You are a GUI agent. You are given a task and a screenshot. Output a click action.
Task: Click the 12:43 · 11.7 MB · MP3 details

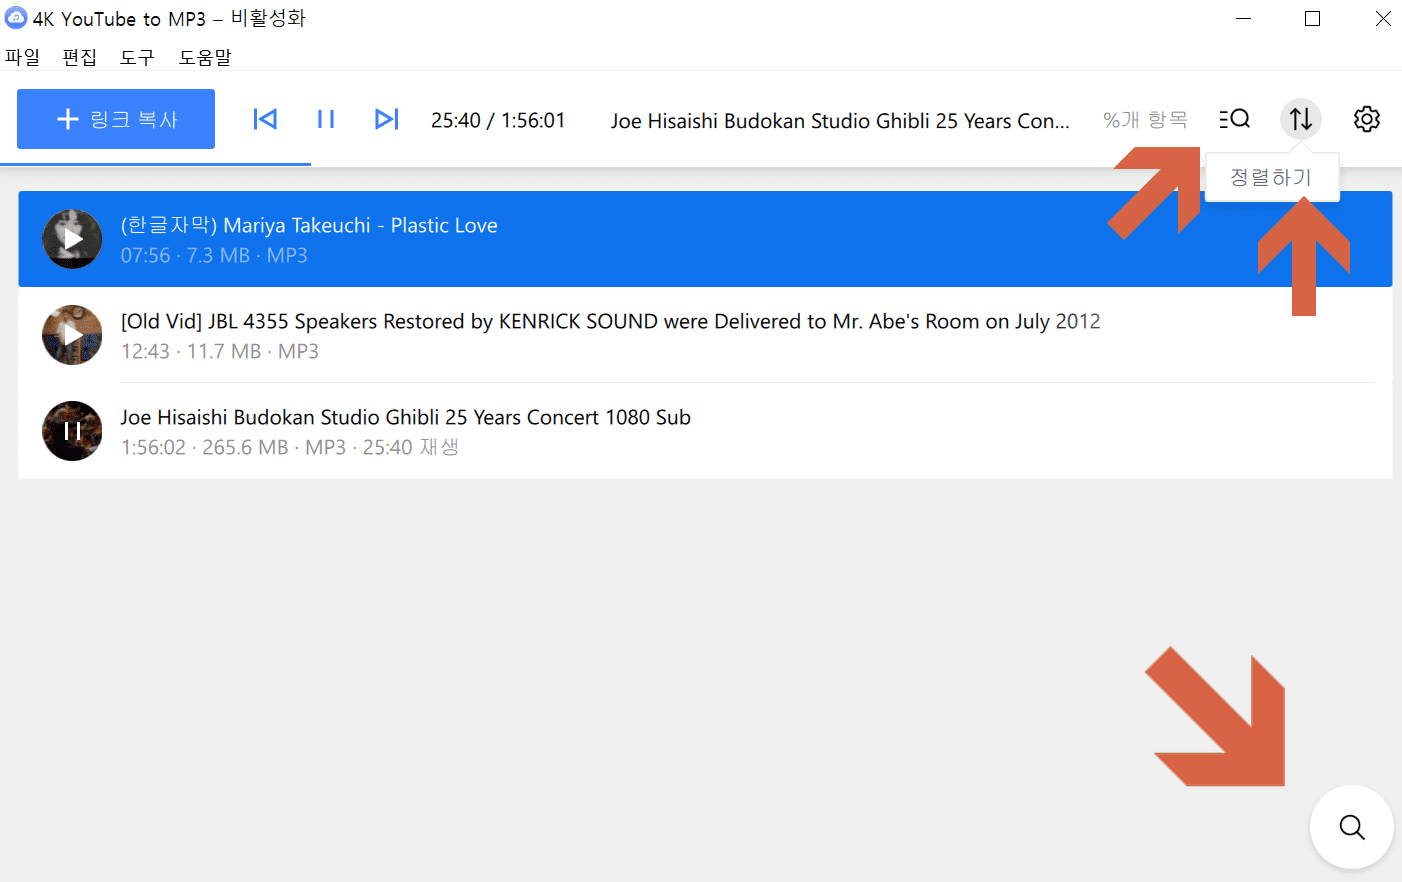point(220,351)
